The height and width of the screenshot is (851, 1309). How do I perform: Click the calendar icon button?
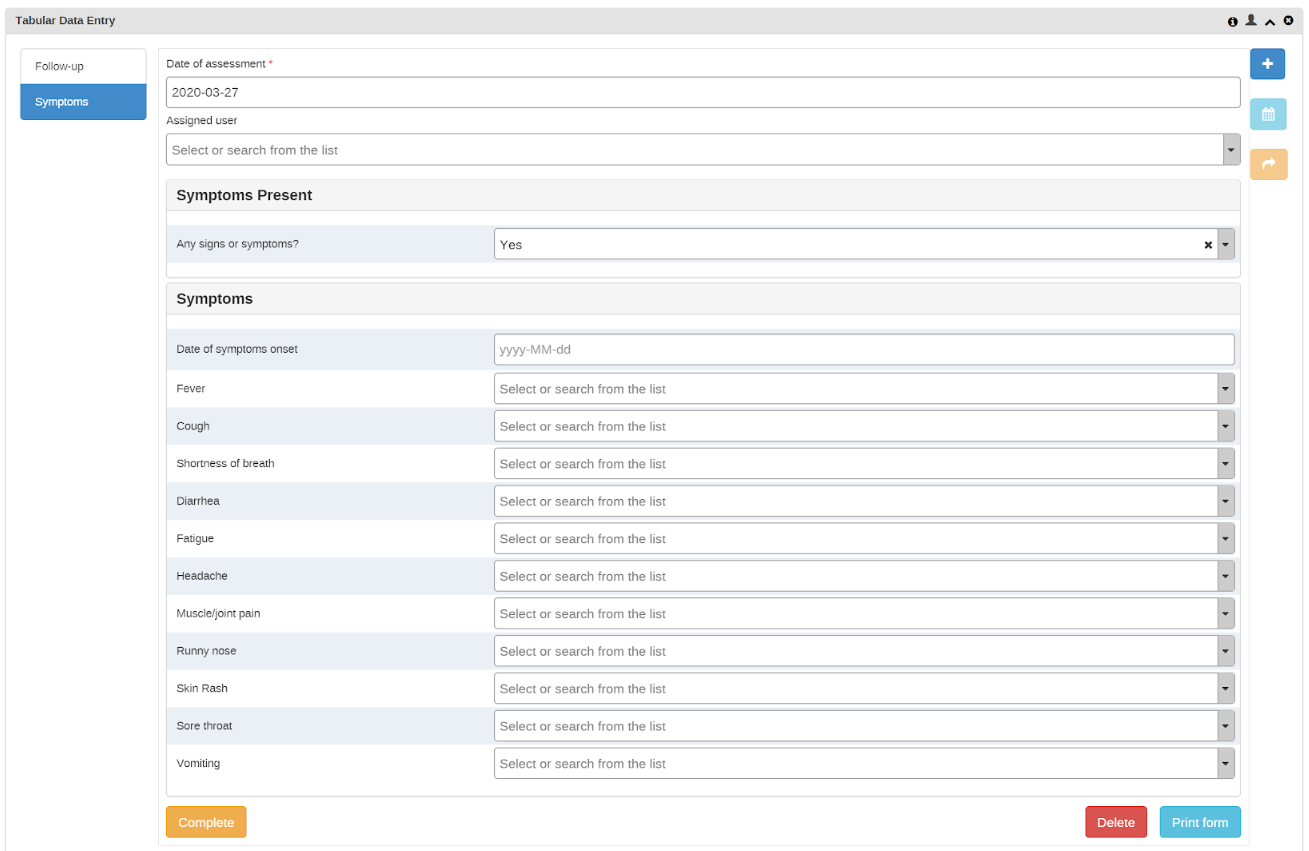1268,114
